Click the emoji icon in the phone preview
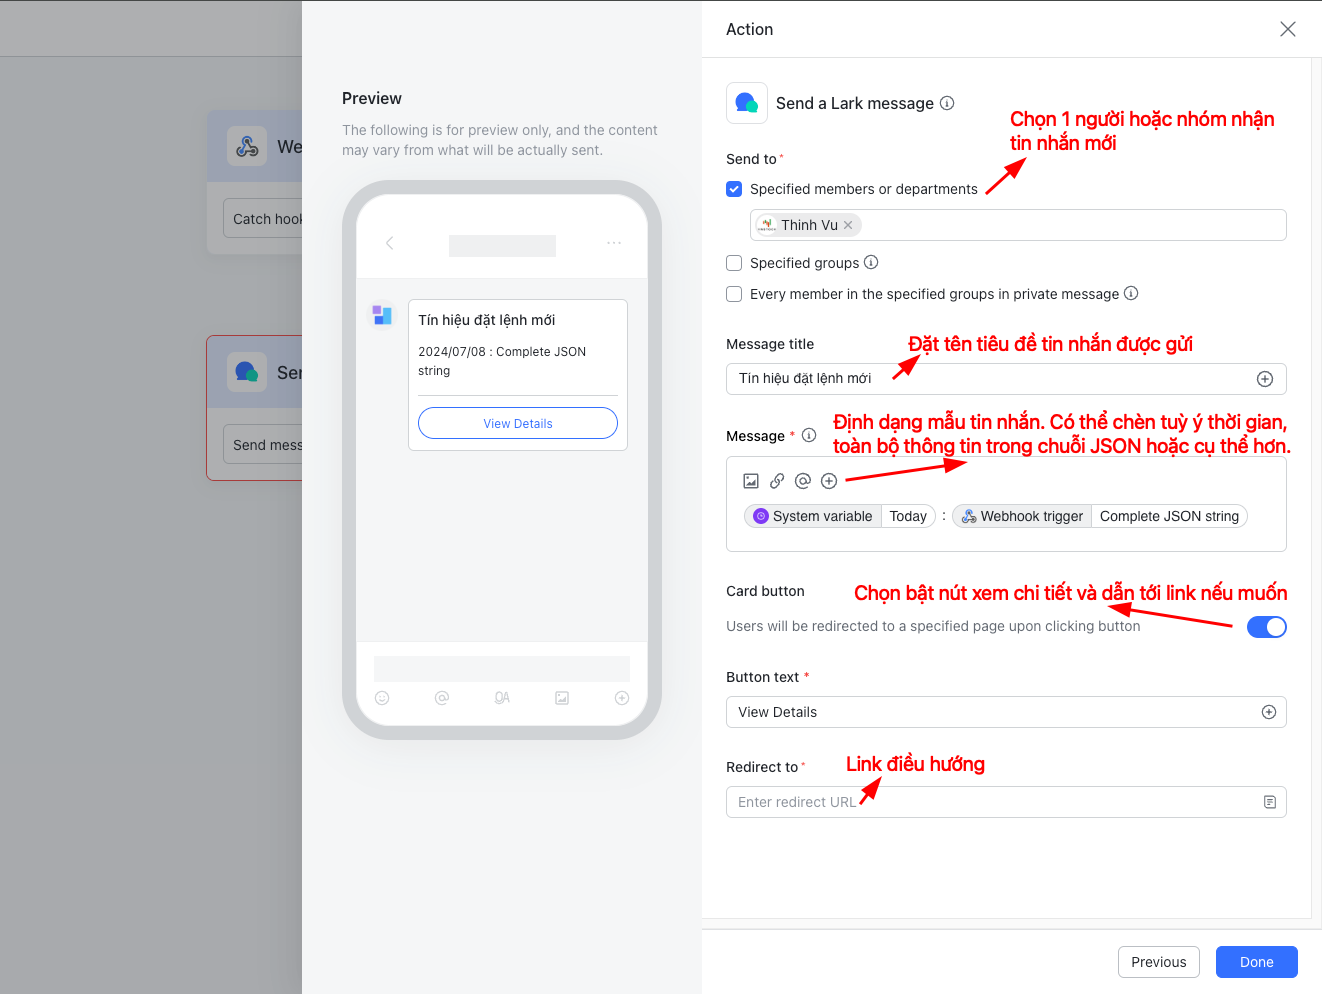Viewport: 1322px width, 994px height. pos(382,698)
